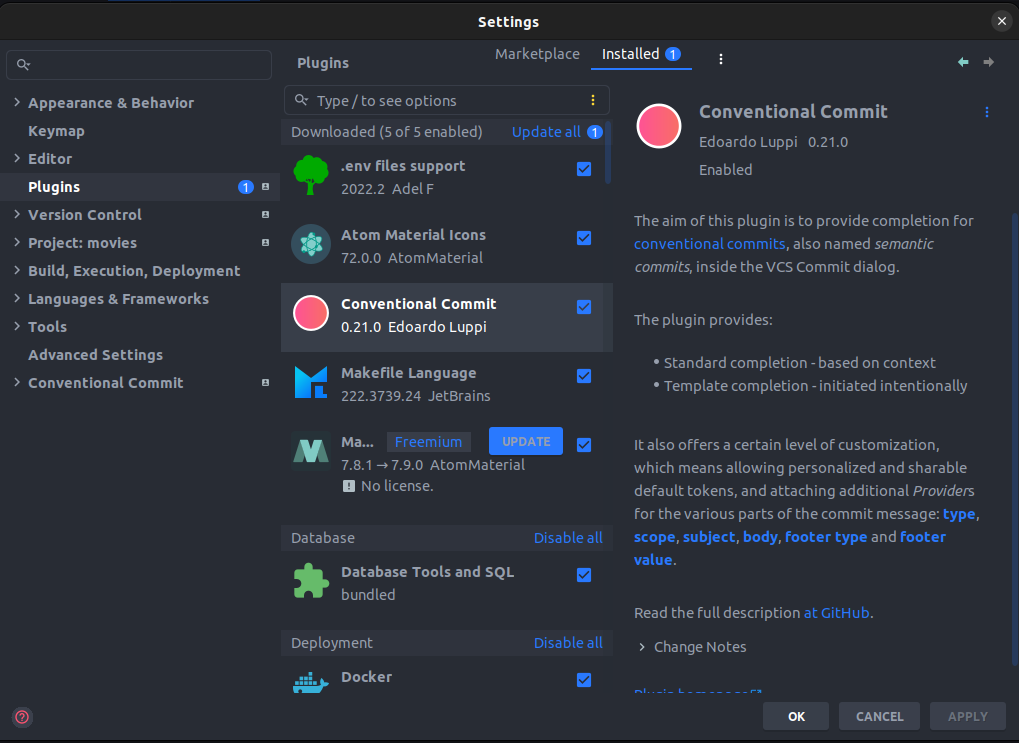
Task: Click the OK button
Action: point(796,716)
